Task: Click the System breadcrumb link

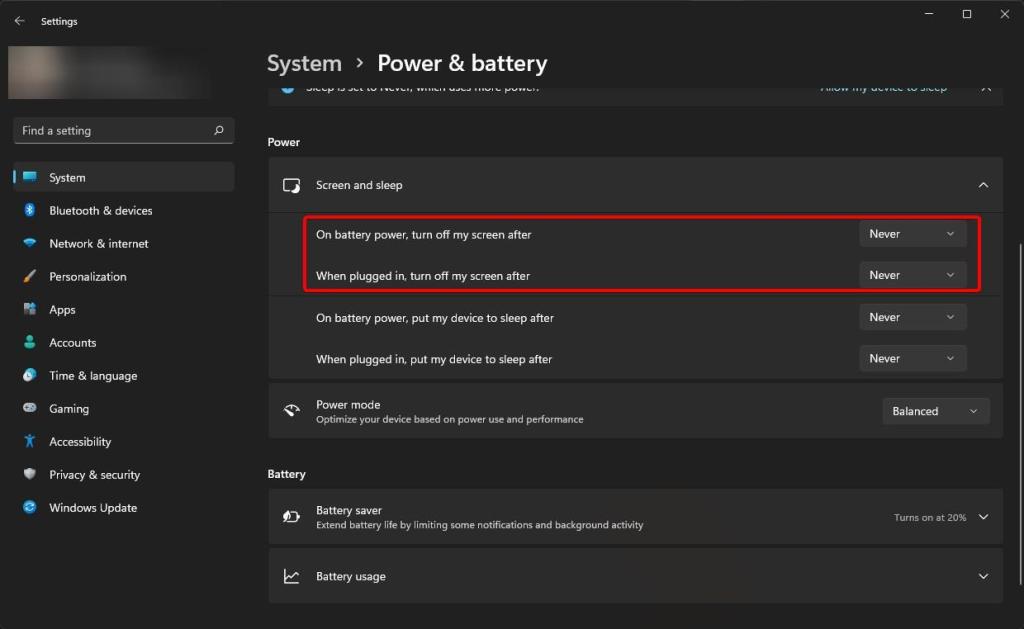Action: coord(304,63)
